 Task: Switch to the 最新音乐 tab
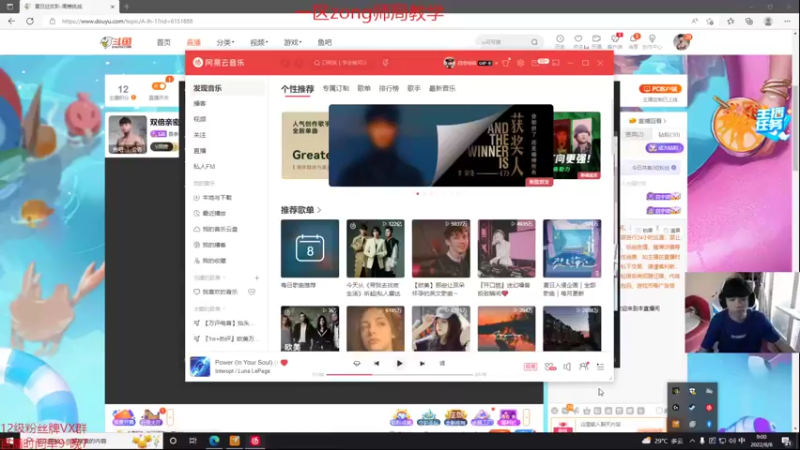tap(442, 88)
